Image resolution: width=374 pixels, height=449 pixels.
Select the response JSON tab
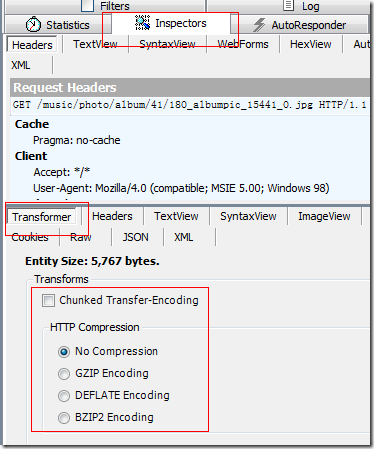135,237
